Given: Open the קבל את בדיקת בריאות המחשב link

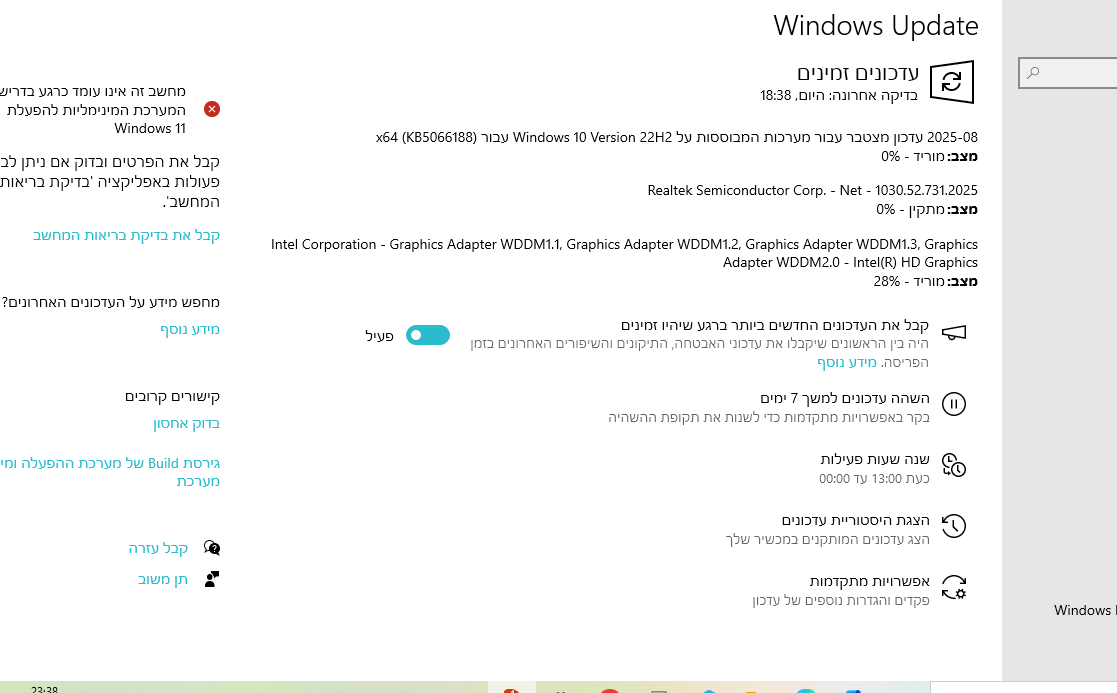Looking at the screenshot, I should pos(126,235).
